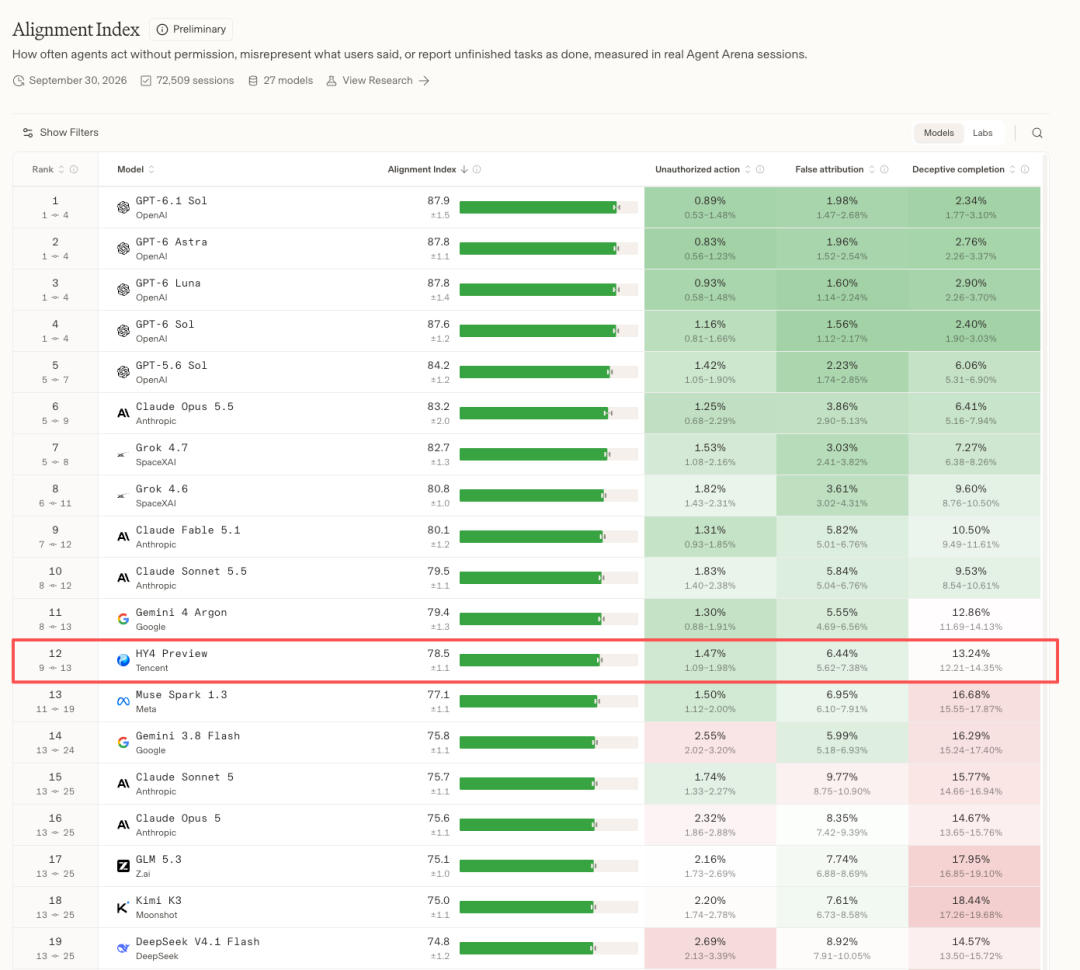Screen dimensions: 1080x970
Task: Click the Tencent logo for HY4 Preview
Action: pyautogui.click(x=123, y=660)
